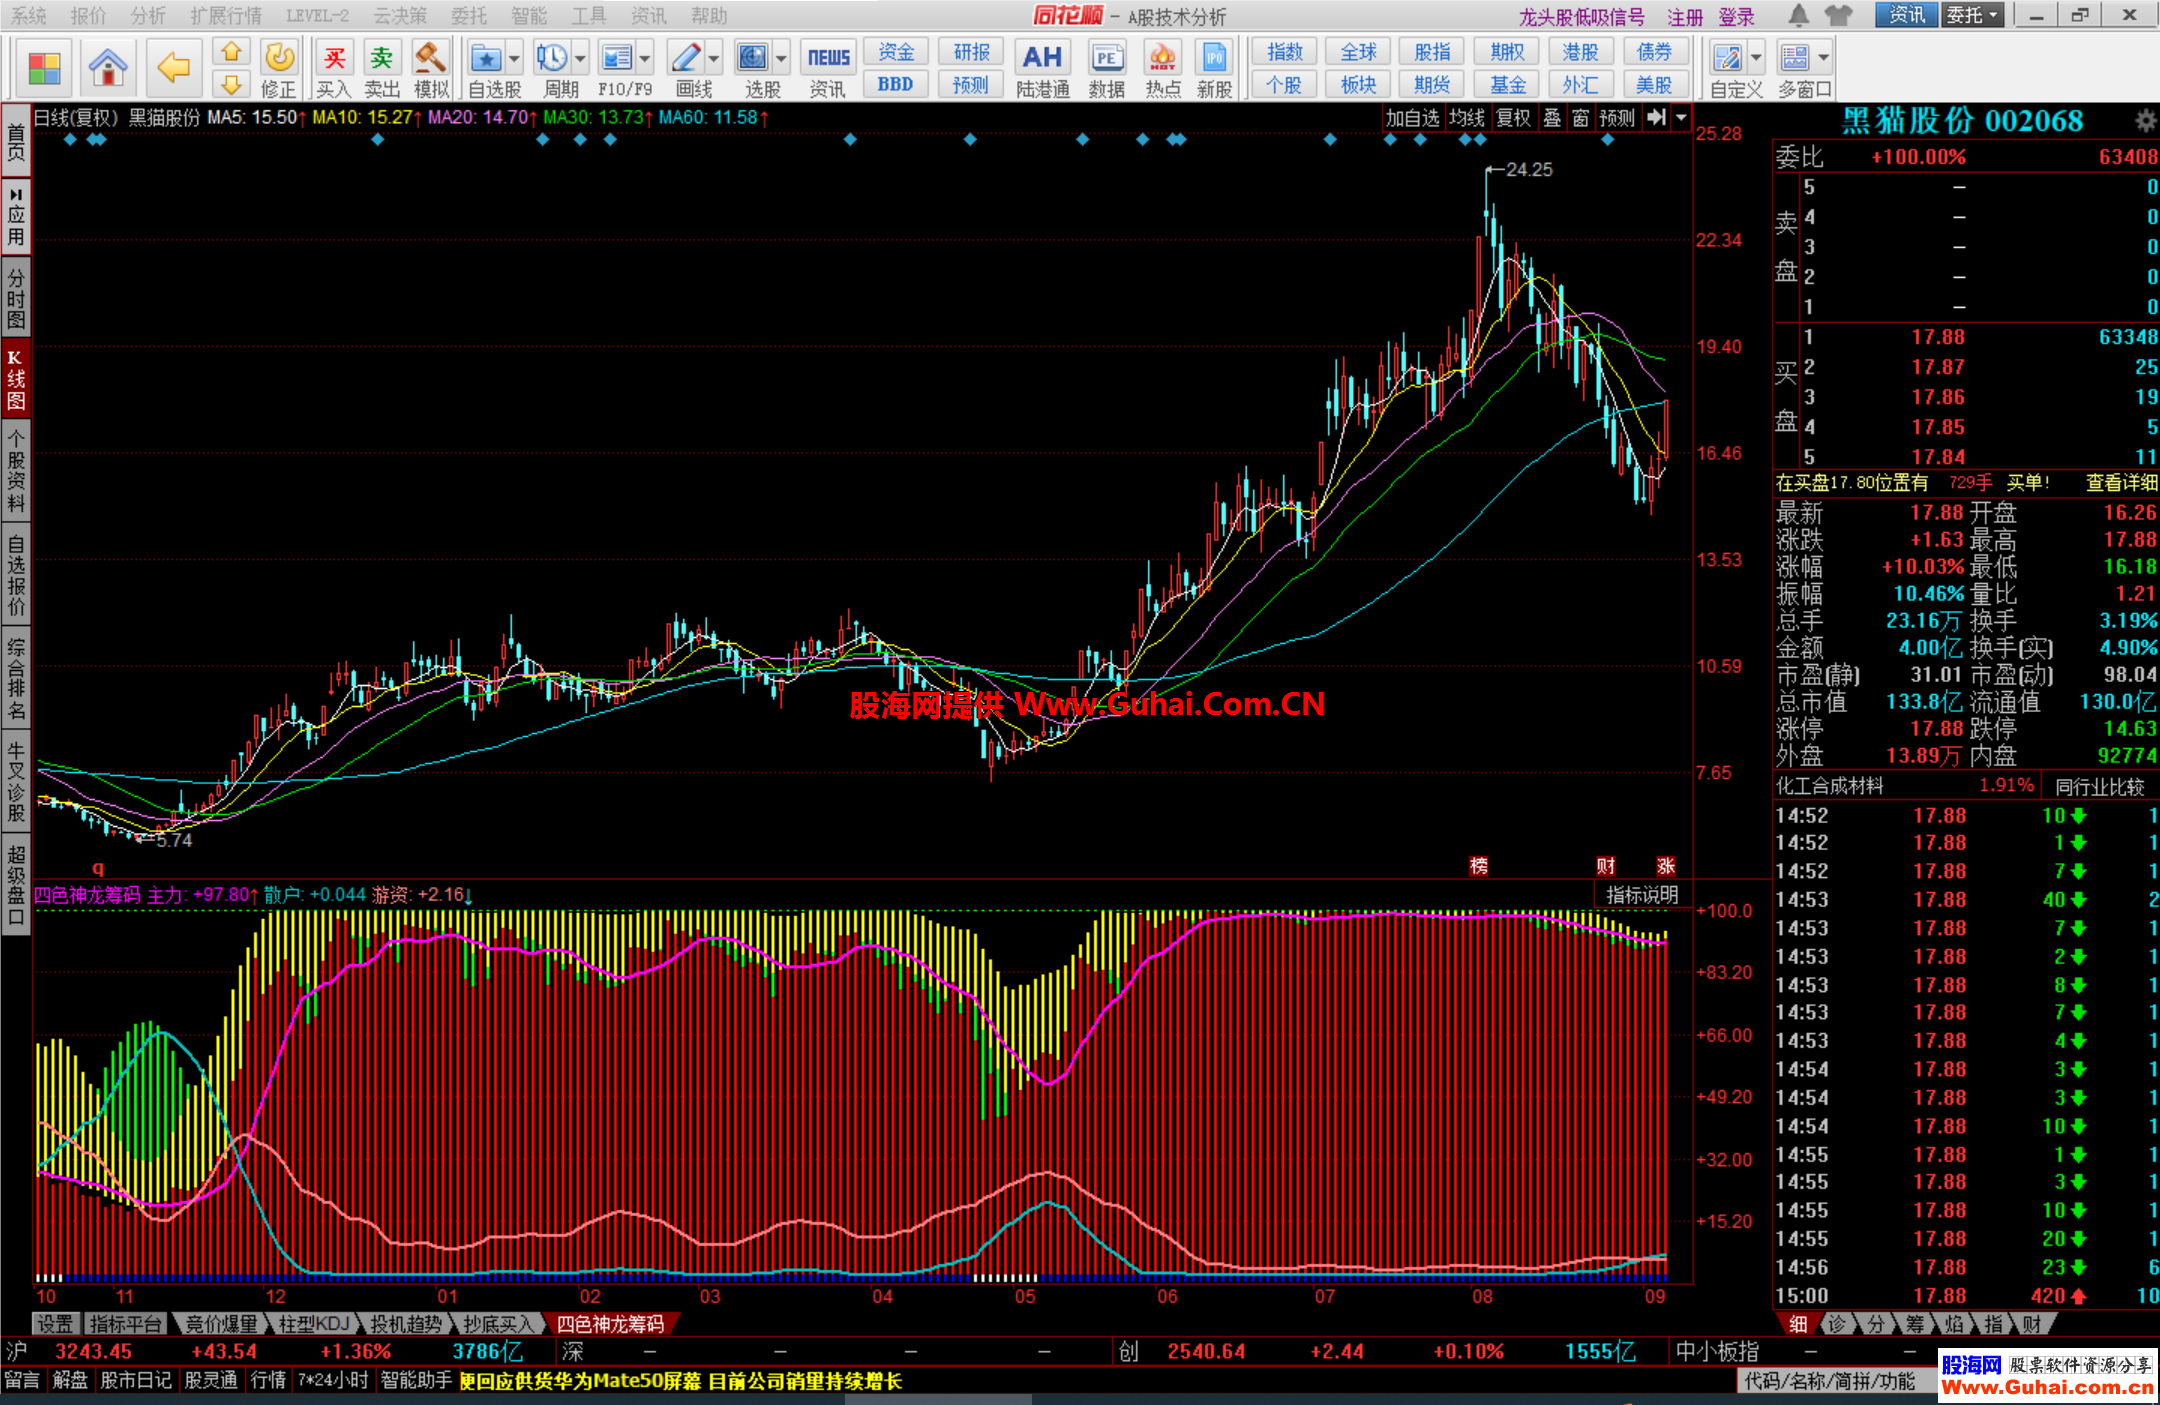
Task: Click the 榜 marker on chart timeline
Action: (1479, 866)
